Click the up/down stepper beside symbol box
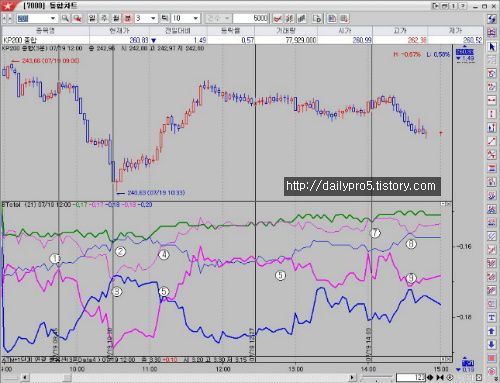This screenshot has width=500, height=383. tap(7, 18)
